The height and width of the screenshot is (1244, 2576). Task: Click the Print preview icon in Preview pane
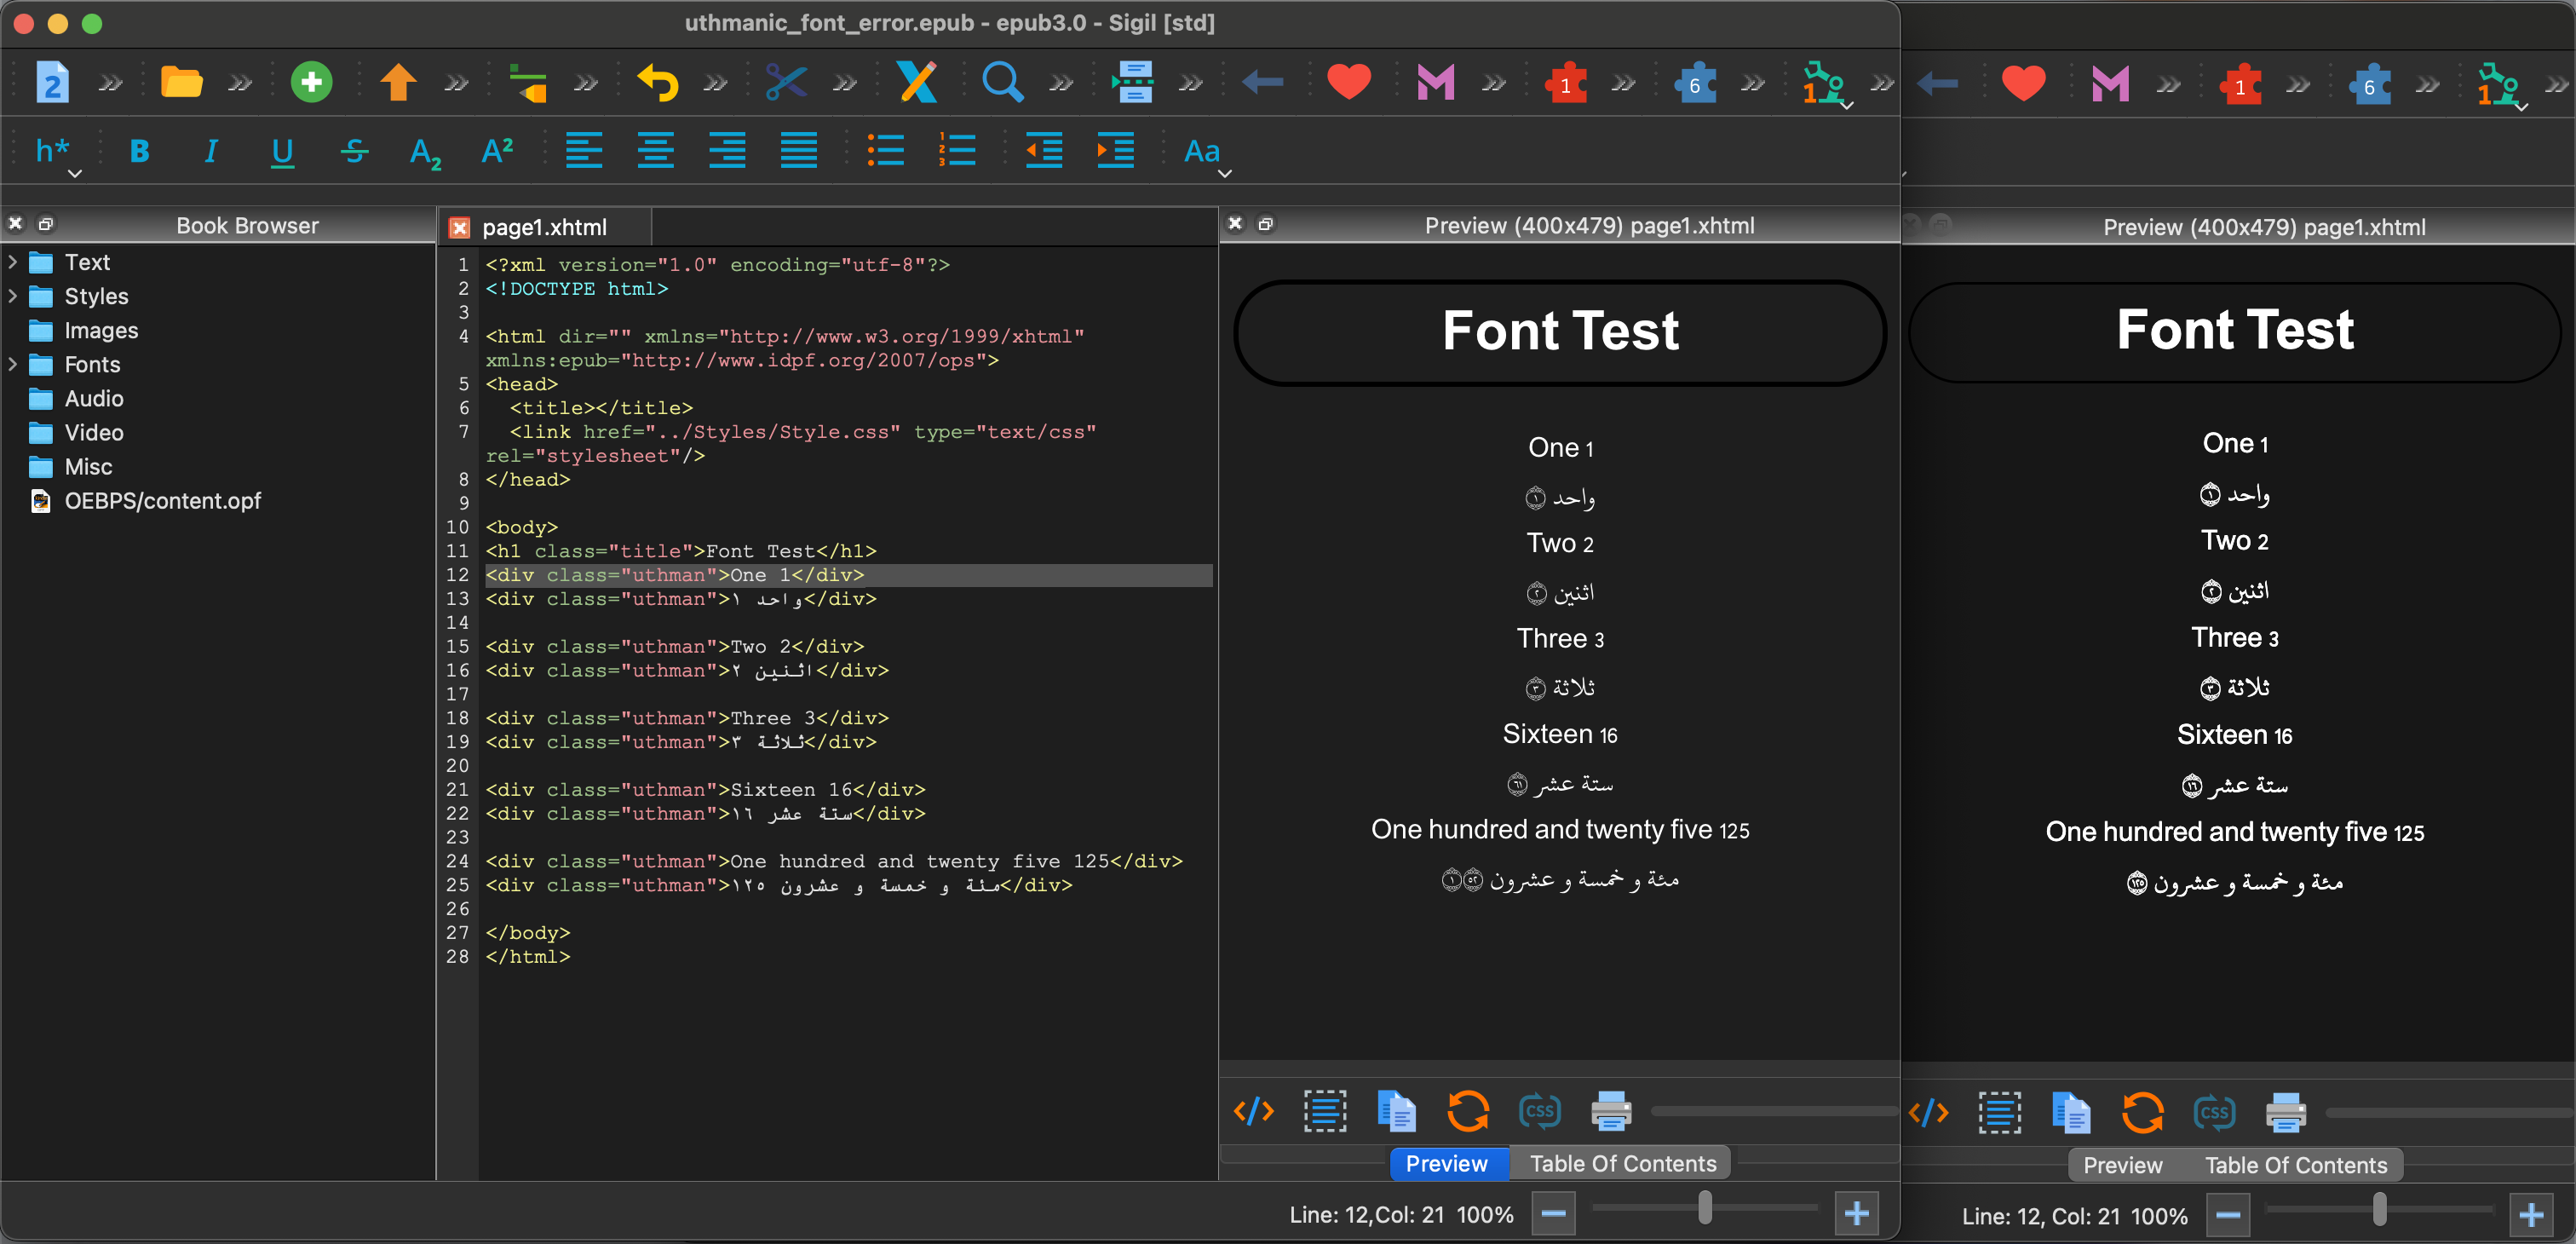1610,1111
